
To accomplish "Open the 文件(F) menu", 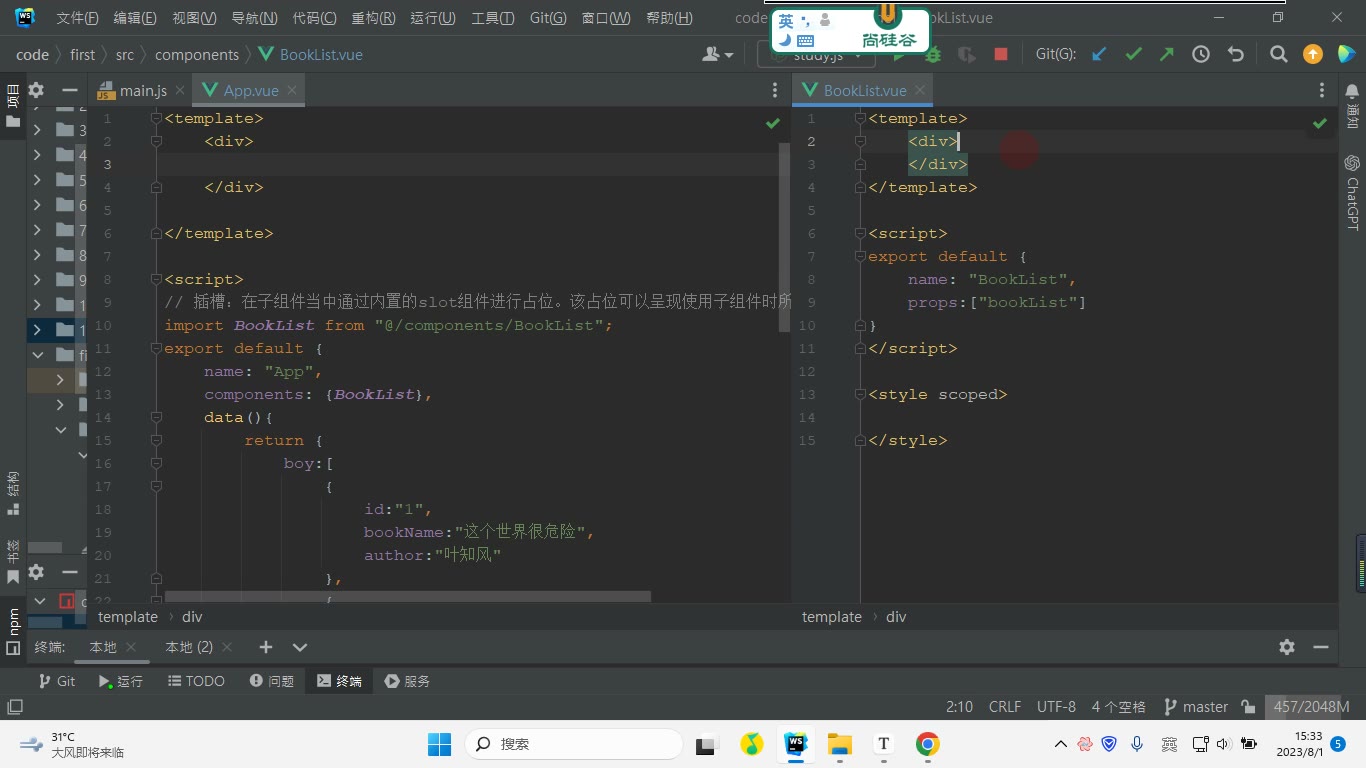I will [x=78, y=18].
